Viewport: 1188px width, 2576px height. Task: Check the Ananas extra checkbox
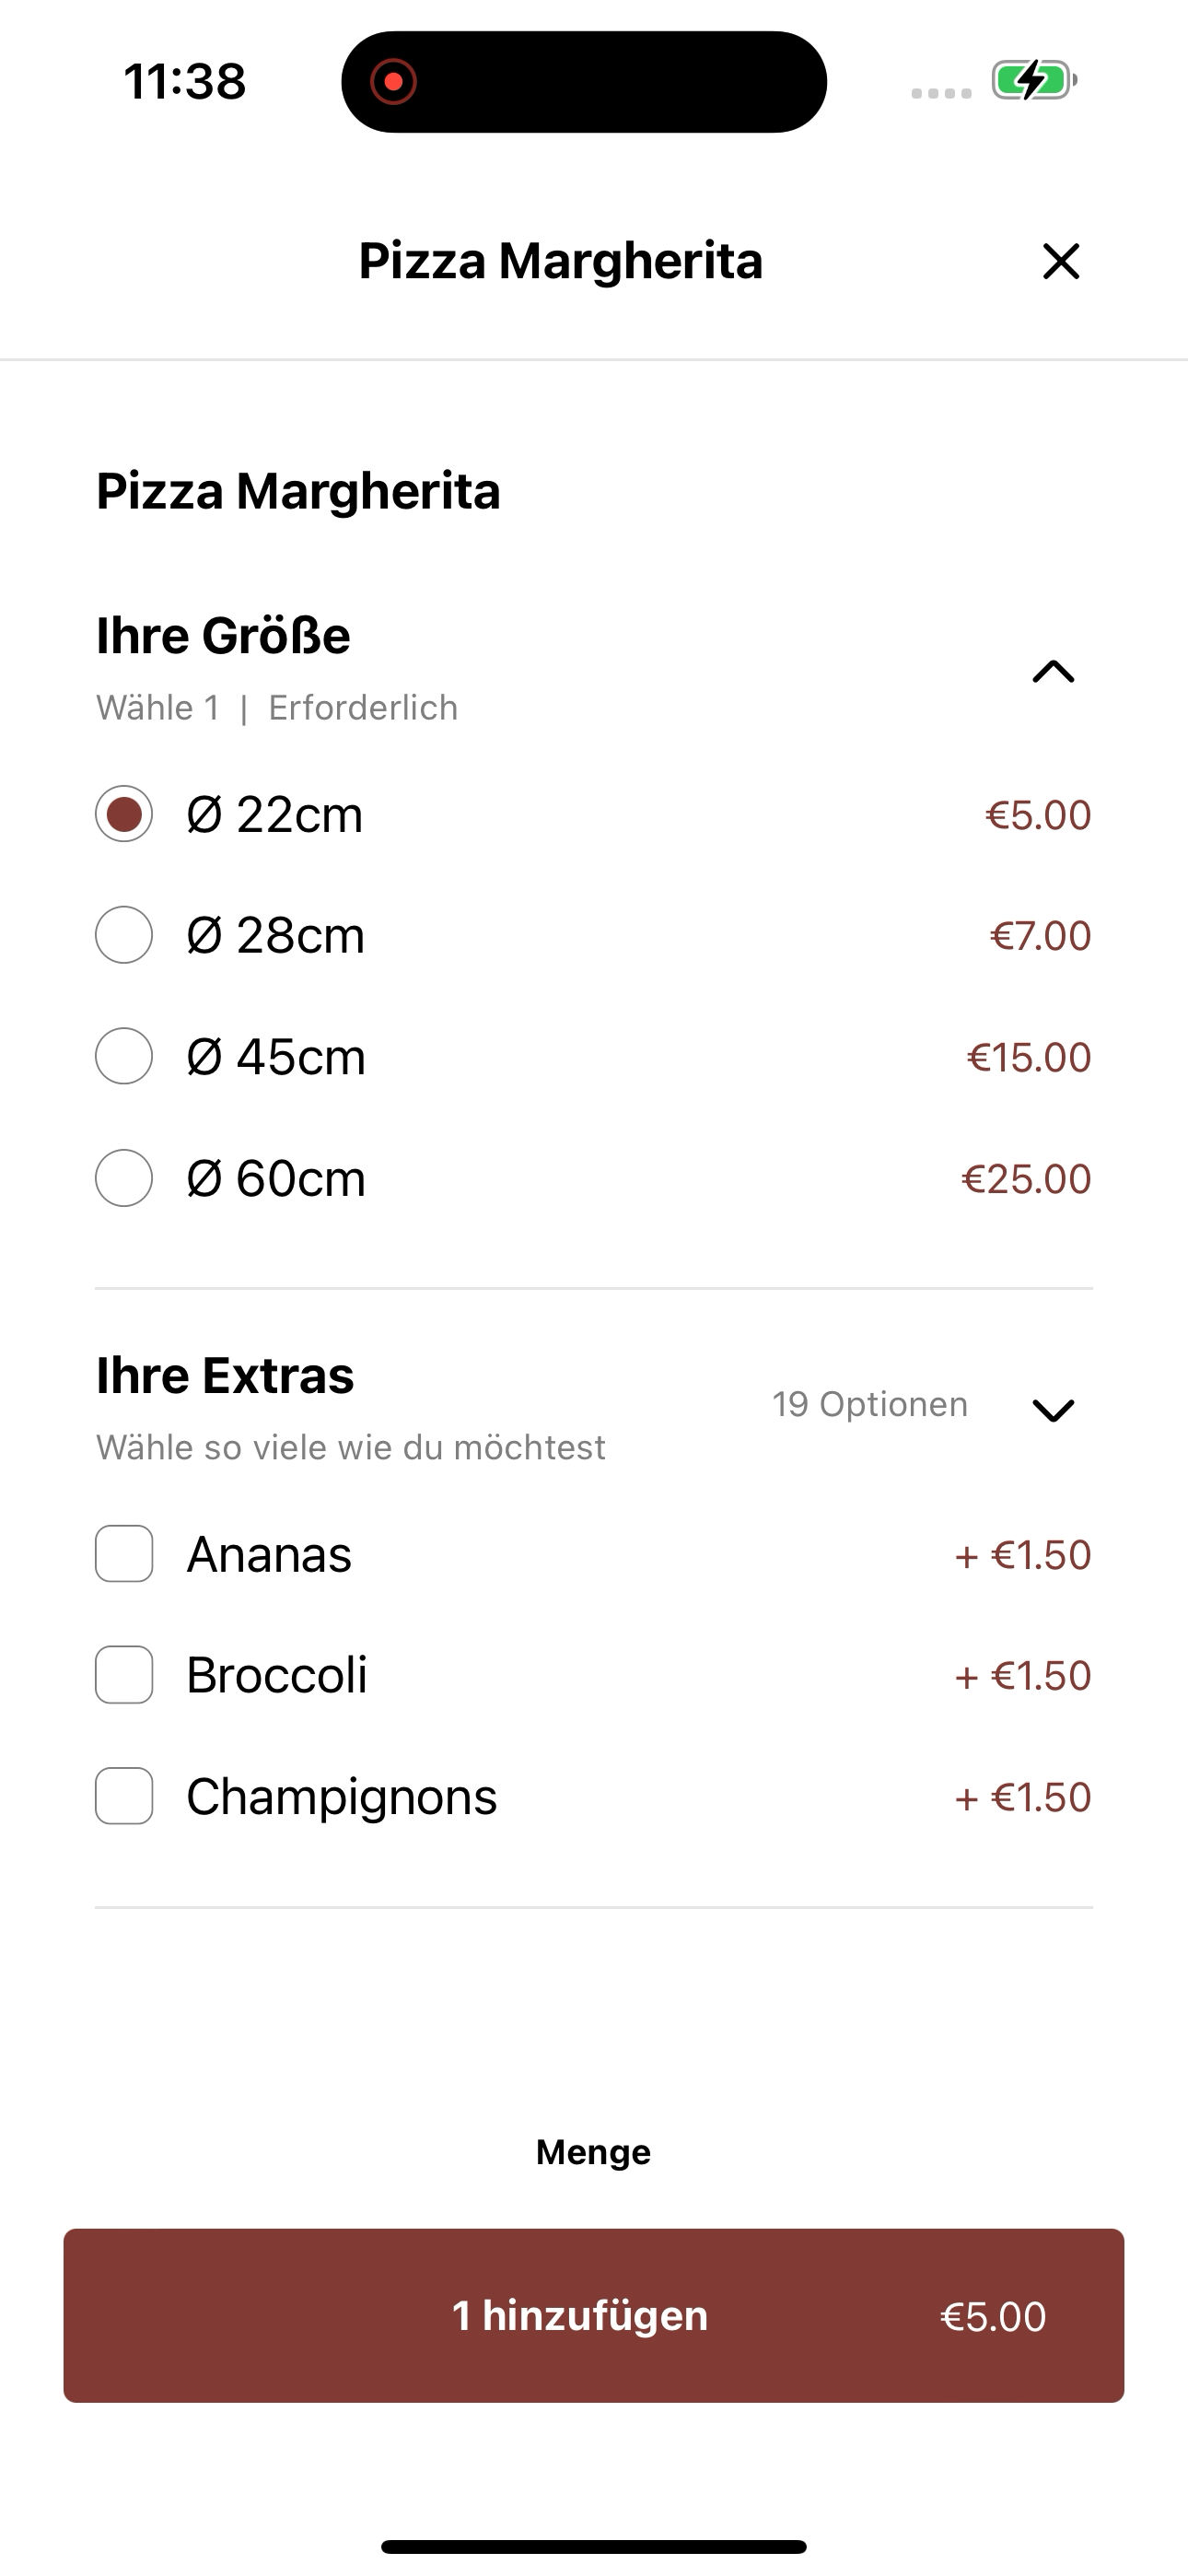(x=124, y=1554)
